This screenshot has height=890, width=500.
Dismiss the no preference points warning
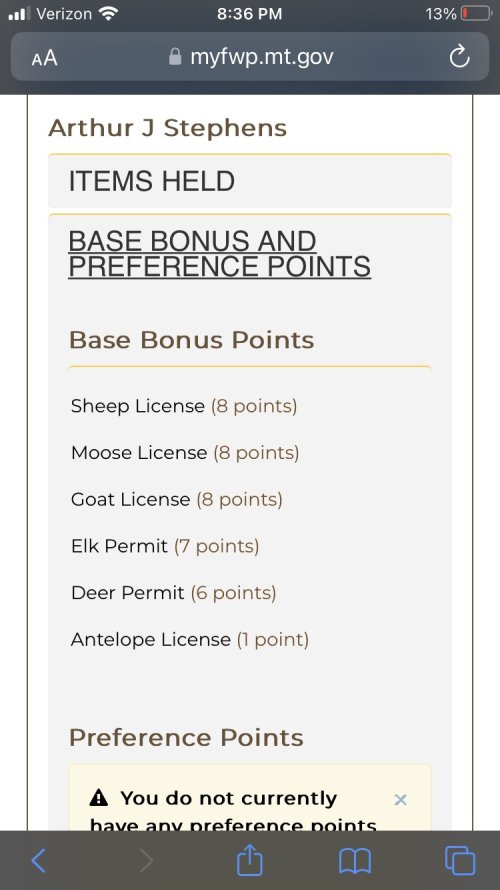(x=400, y=800)
